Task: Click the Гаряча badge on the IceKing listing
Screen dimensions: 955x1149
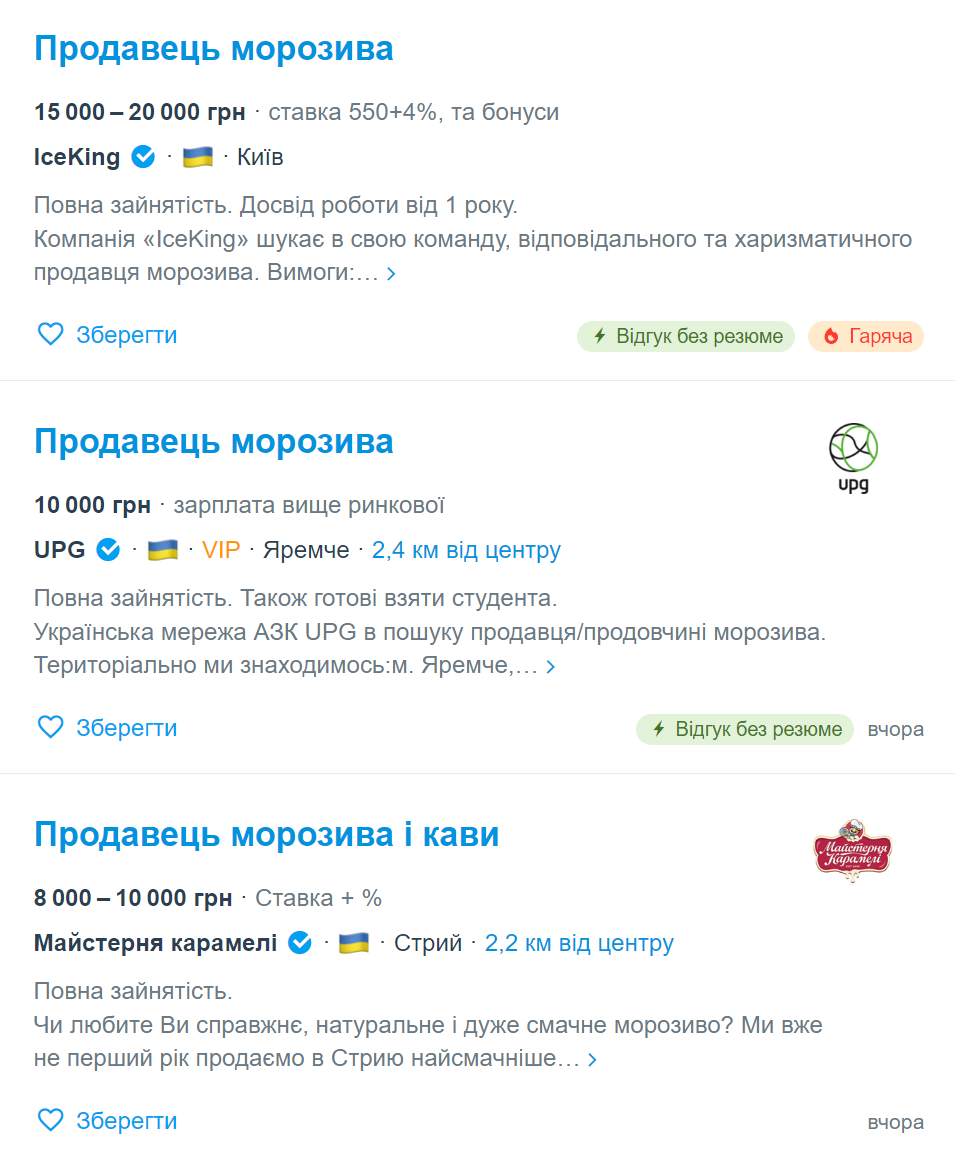Action: point(866,337)
